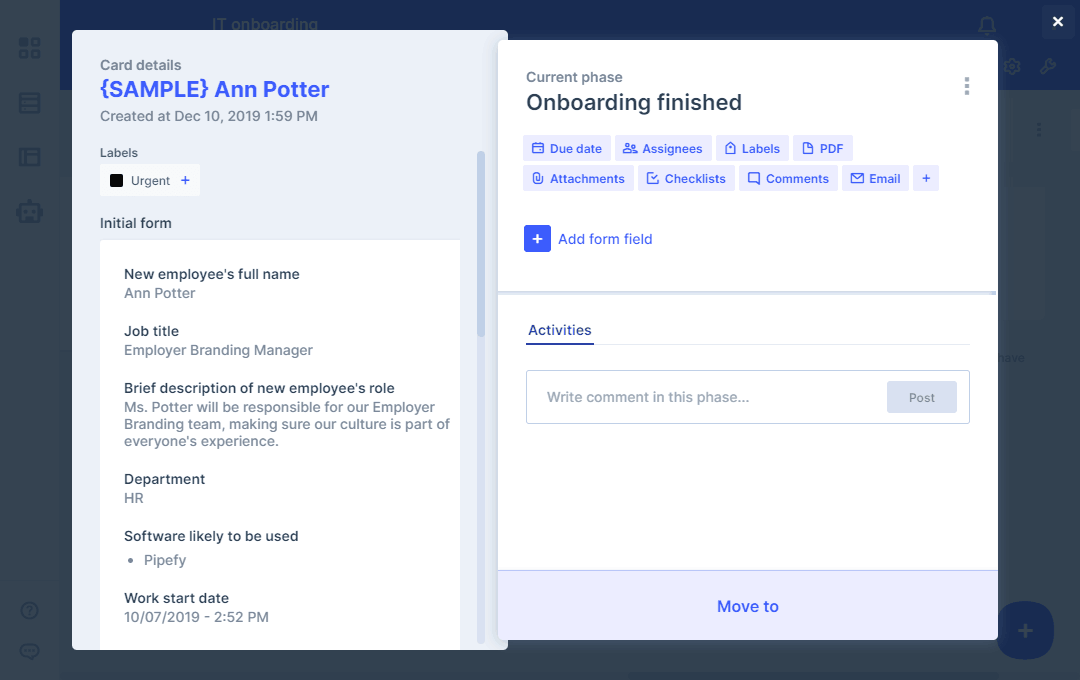
Task: Click the PDF button
Action: 822,149
